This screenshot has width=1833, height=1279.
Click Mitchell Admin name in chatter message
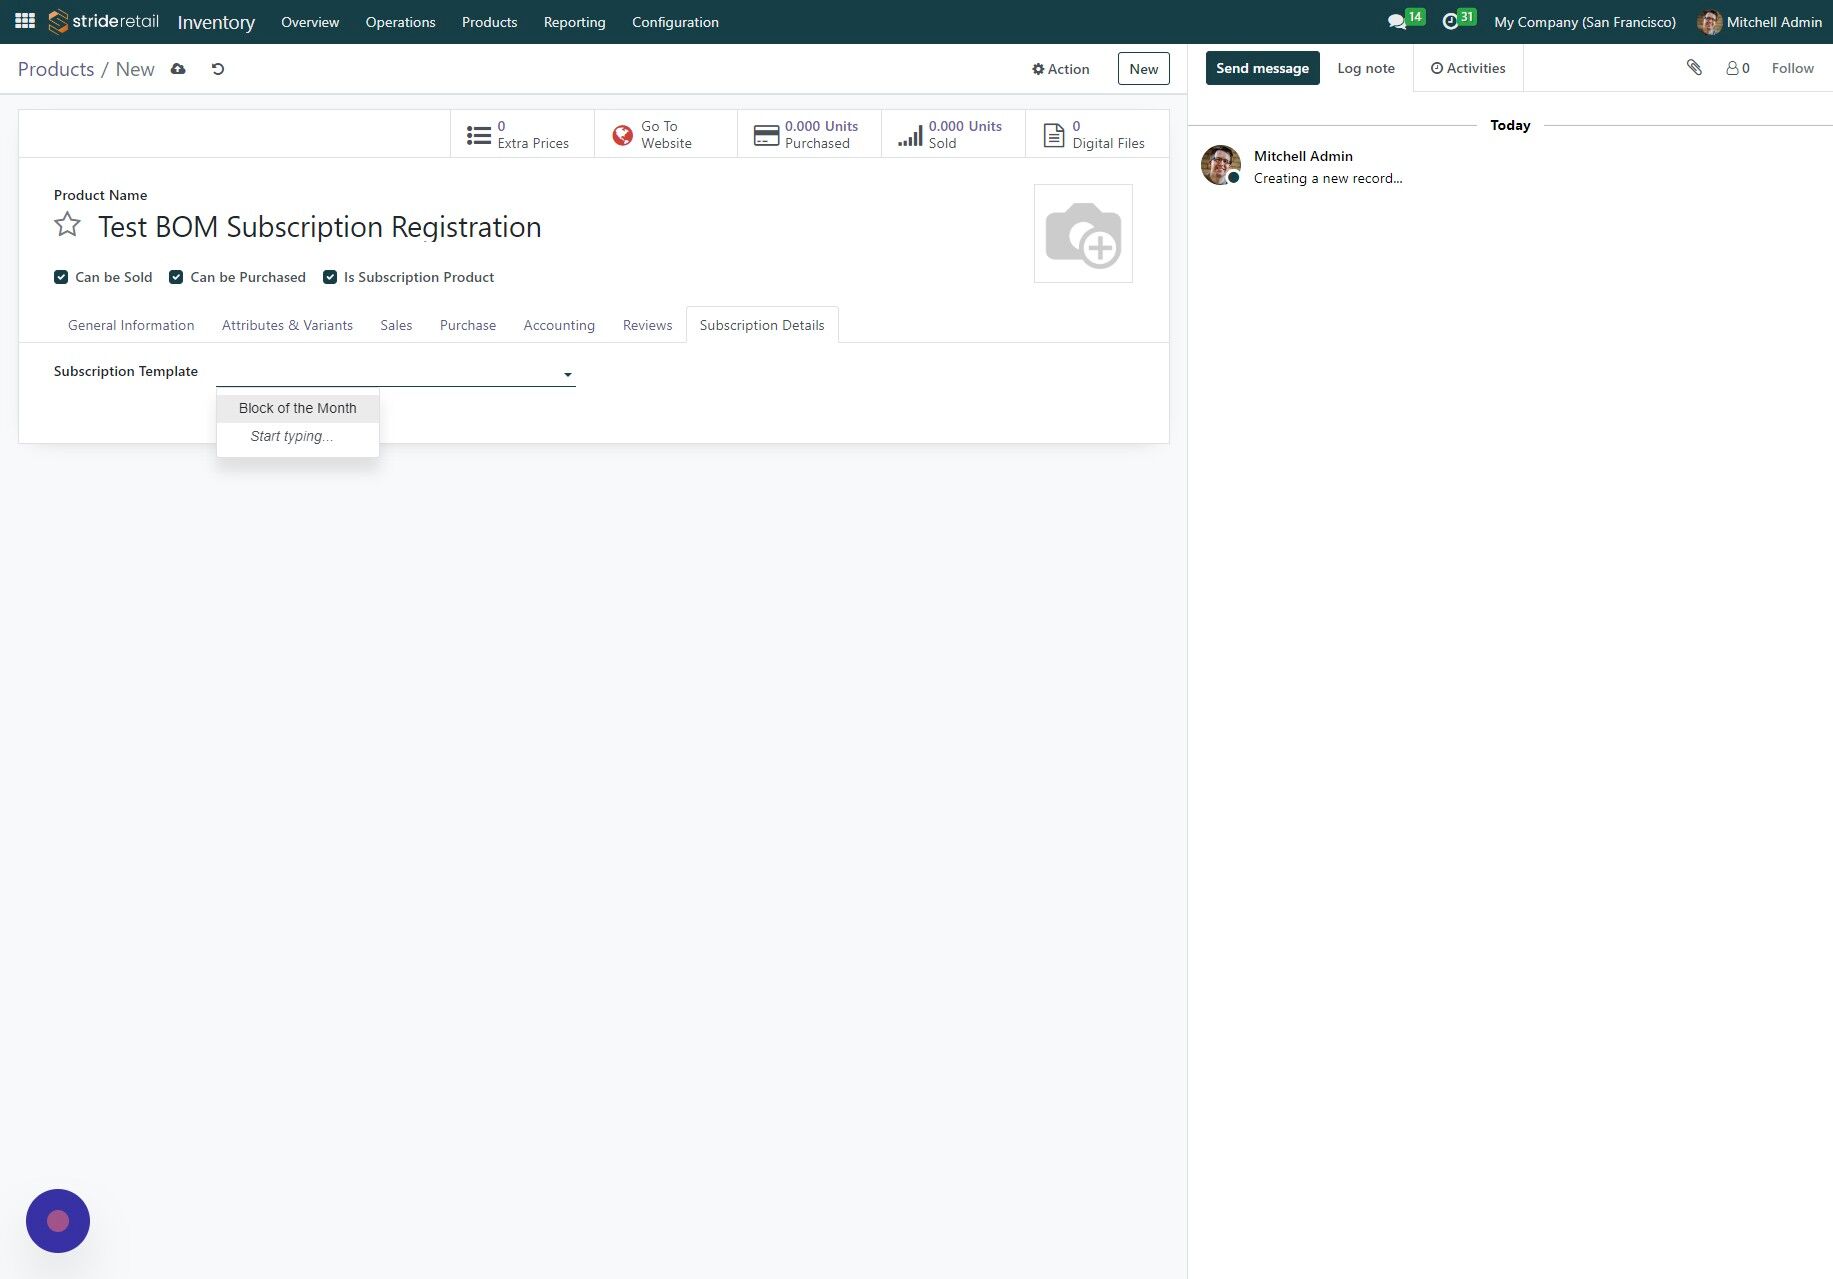pyautogui.click(x=1303, y=156)
